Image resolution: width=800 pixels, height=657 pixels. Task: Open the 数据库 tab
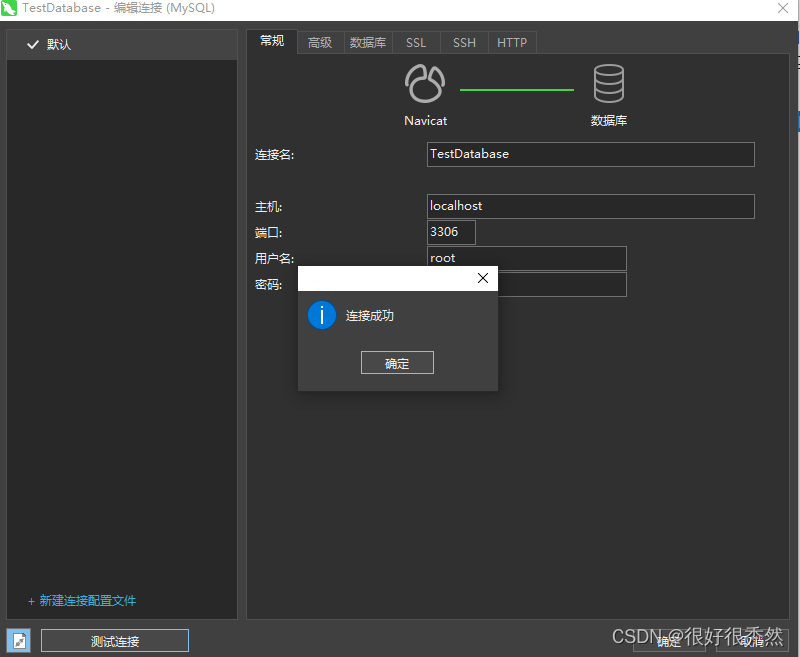pyautogui.click(x=368, y=43)
